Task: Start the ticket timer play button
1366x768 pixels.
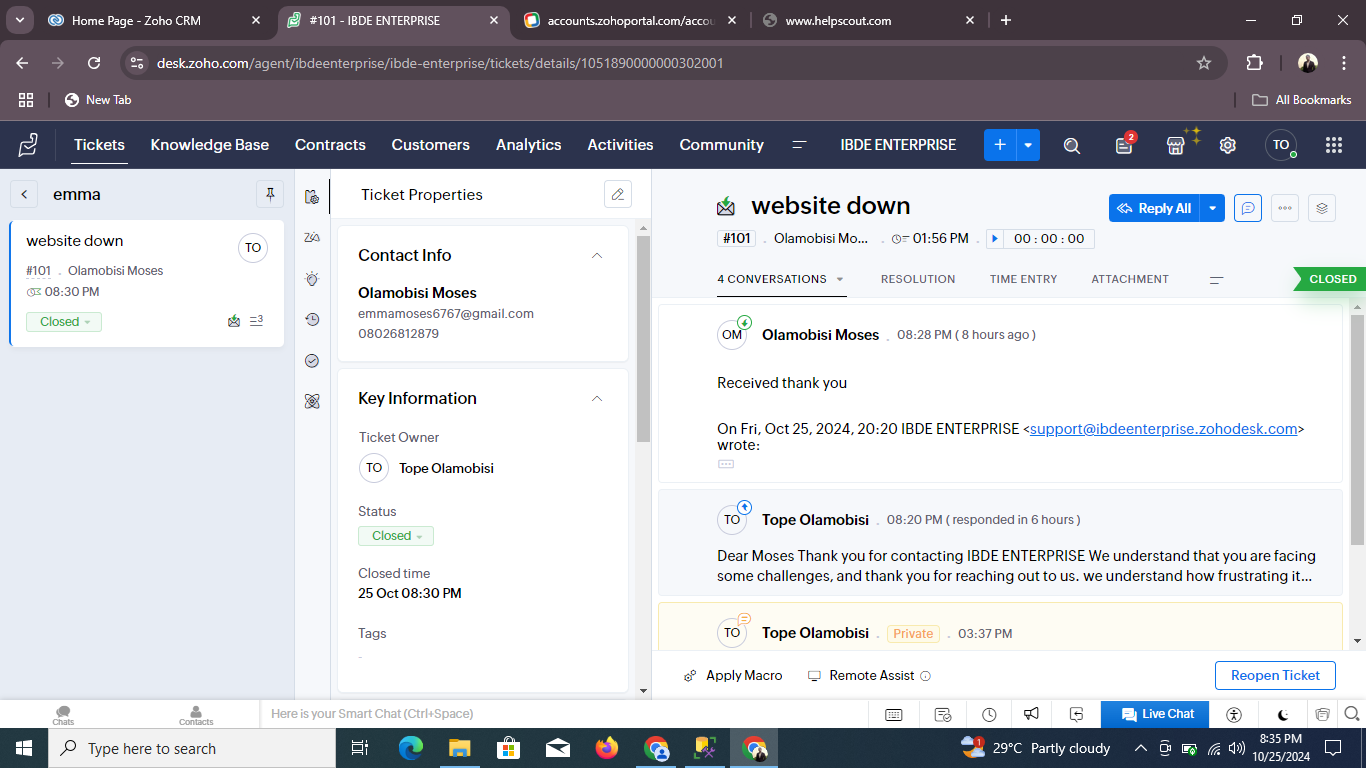Action: pos(994,239)
